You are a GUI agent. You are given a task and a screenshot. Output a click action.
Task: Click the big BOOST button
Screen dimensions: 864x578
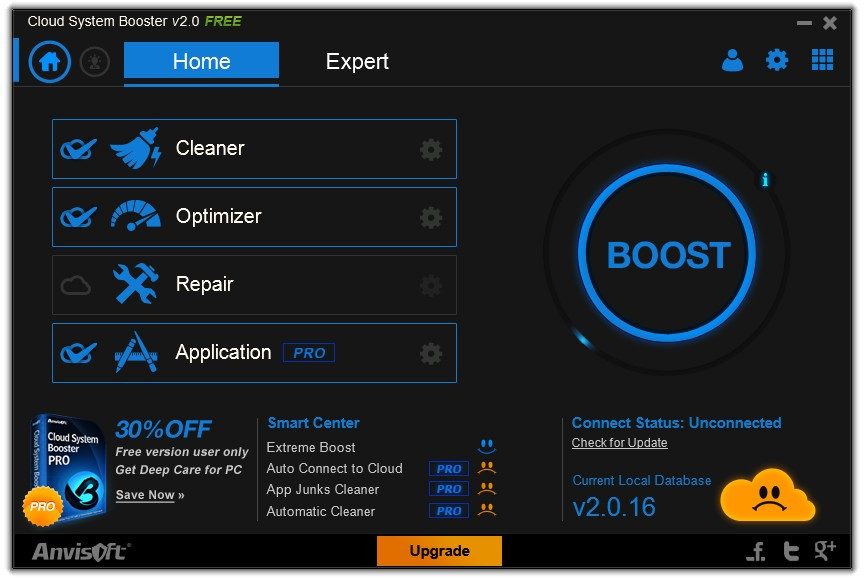(667, 254)
